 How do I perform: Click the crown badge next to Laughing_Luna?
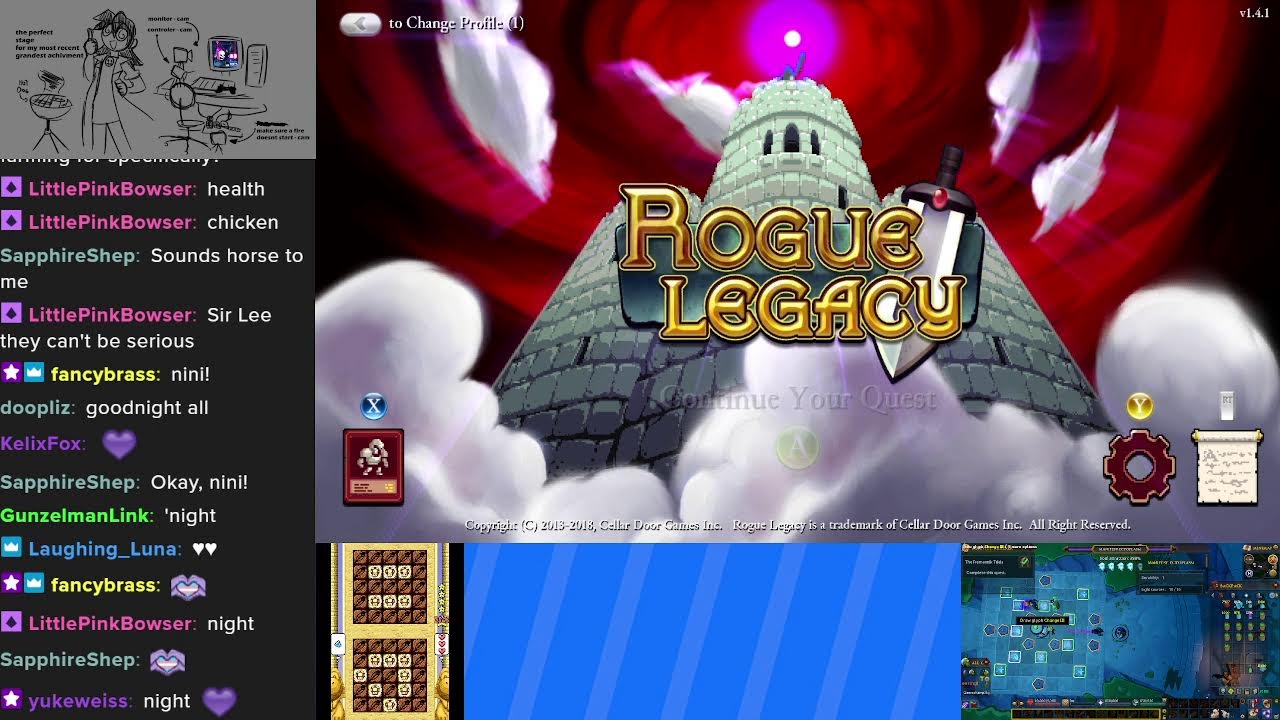click(11, 548)
